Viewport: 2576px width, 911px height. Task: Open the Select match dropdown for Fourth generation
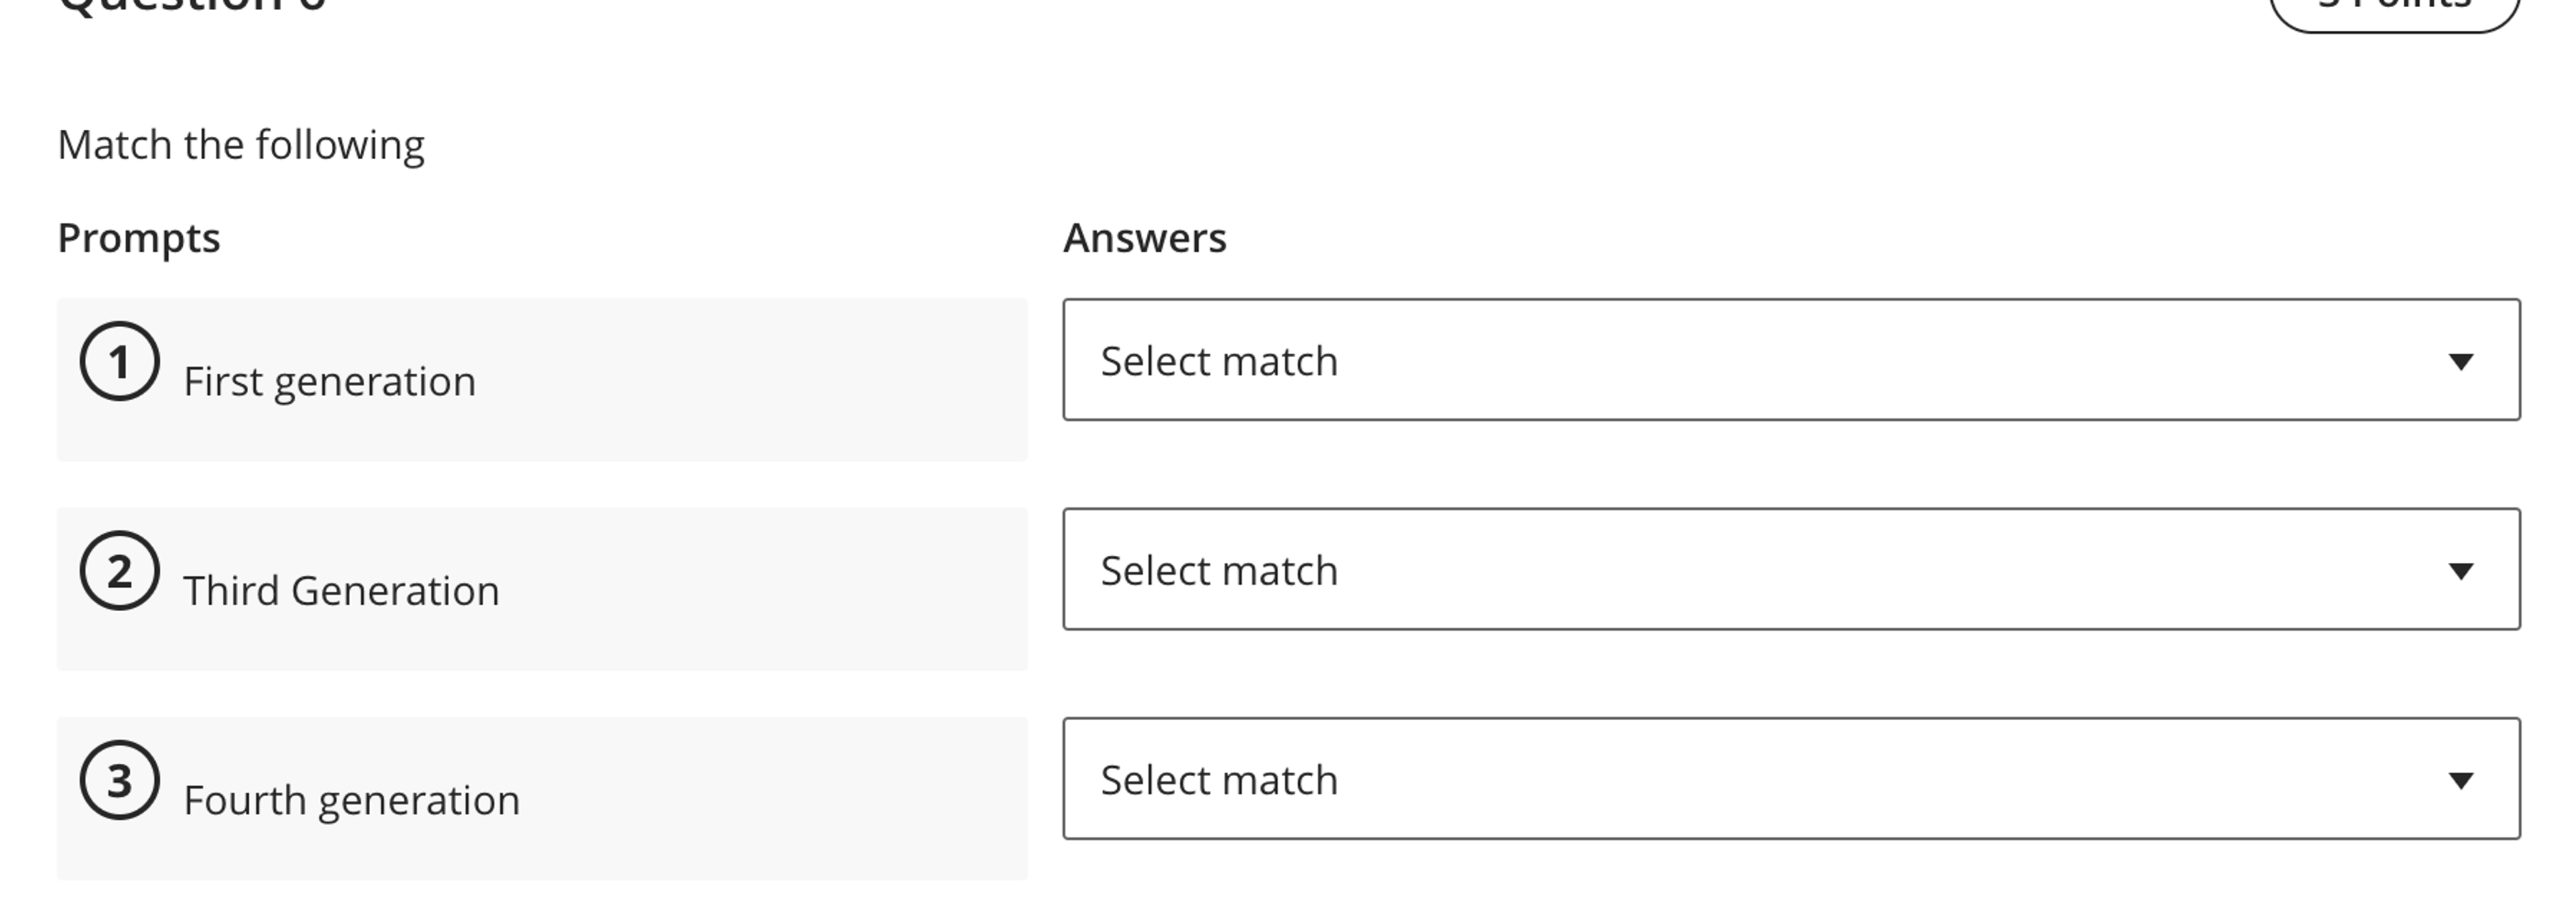coord(1790,779)
